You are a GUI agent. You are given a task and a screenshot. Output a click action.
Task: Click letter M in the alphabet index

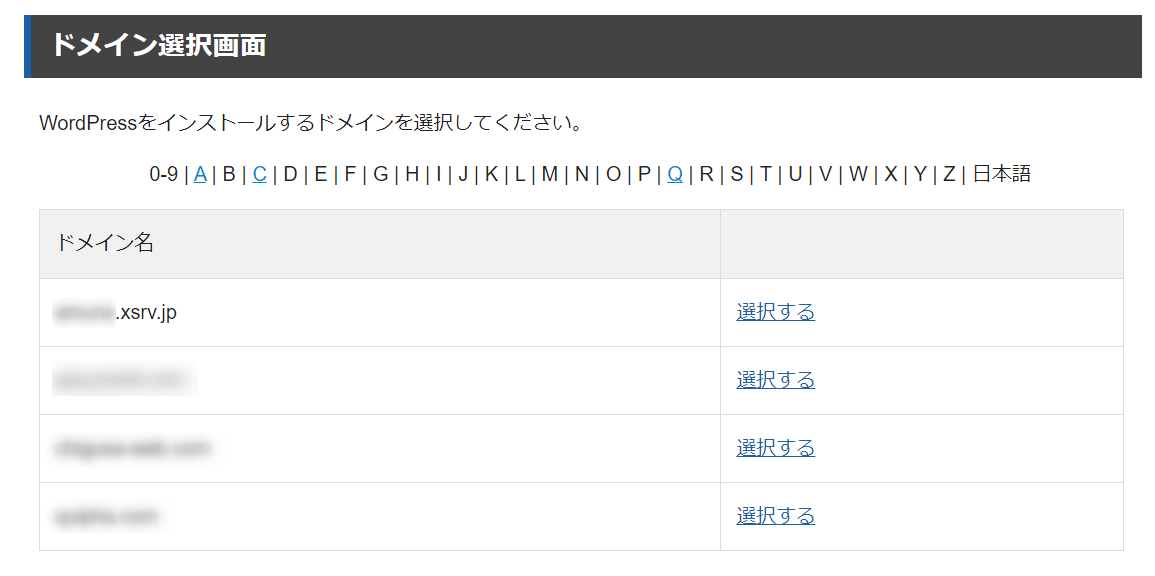pyautogui.click(x=550, y=175)
